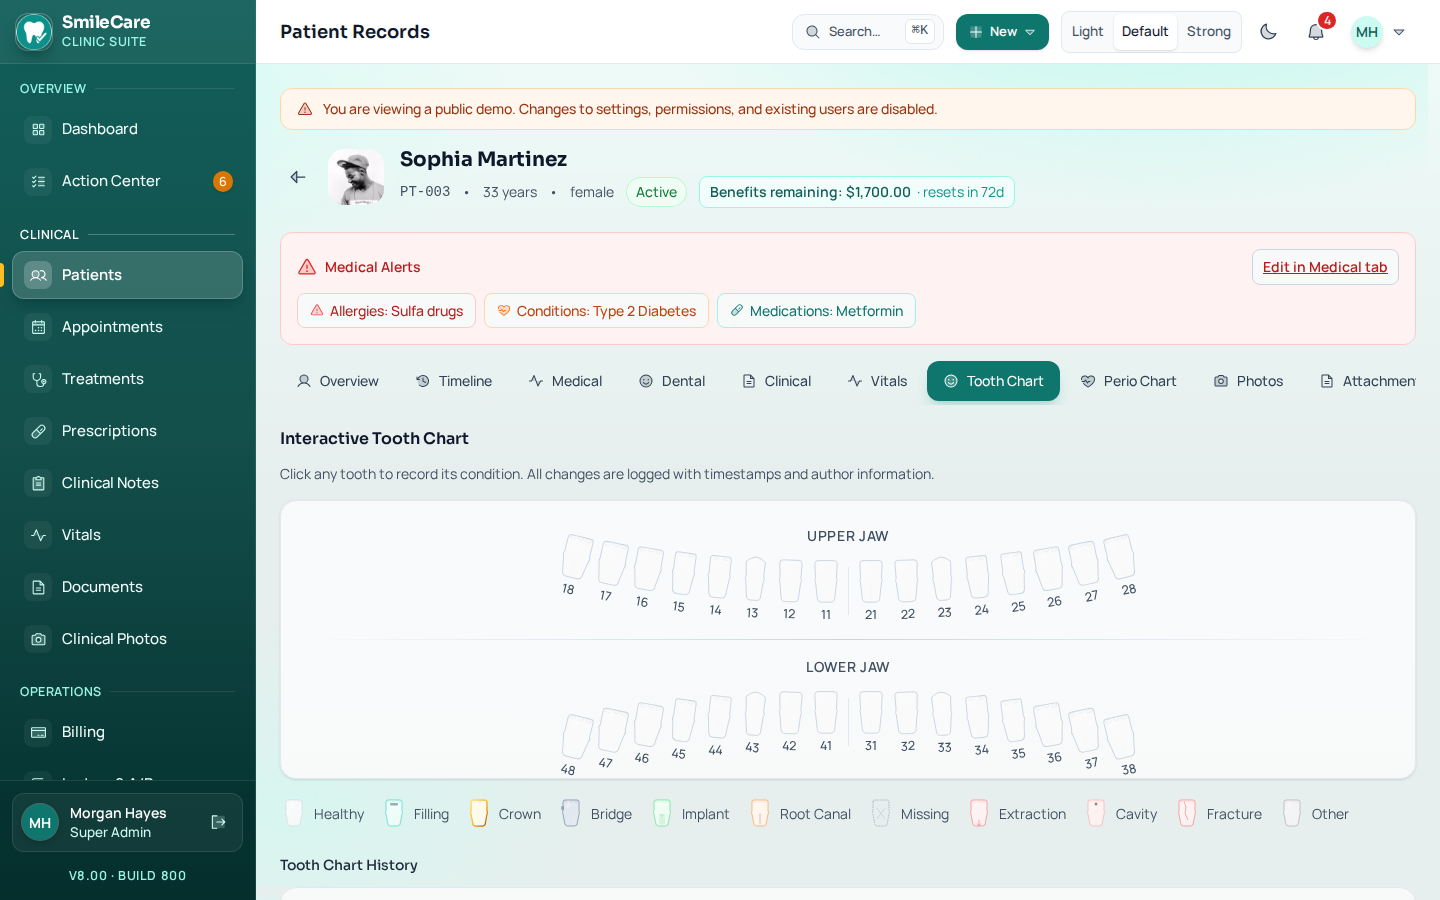Click tooth 14 in upper jaw
The image size is (1440, 900).
pyautogui.click(x=719, y=577)
